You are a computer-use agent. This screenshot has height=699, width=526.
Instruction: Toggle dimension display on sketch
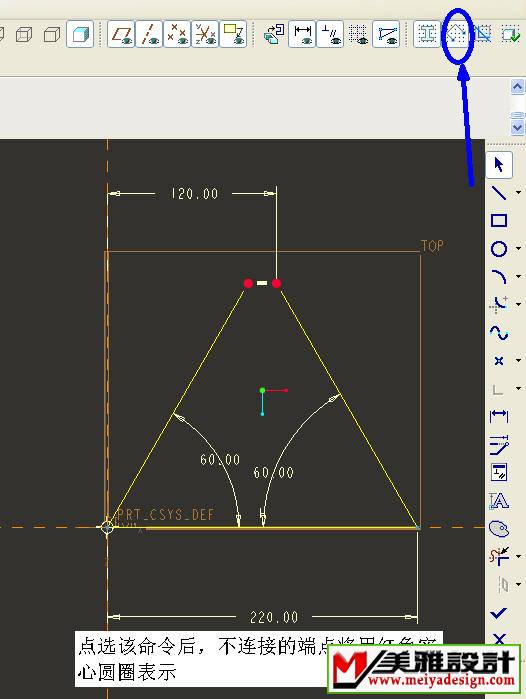click(x=302, y=34)
